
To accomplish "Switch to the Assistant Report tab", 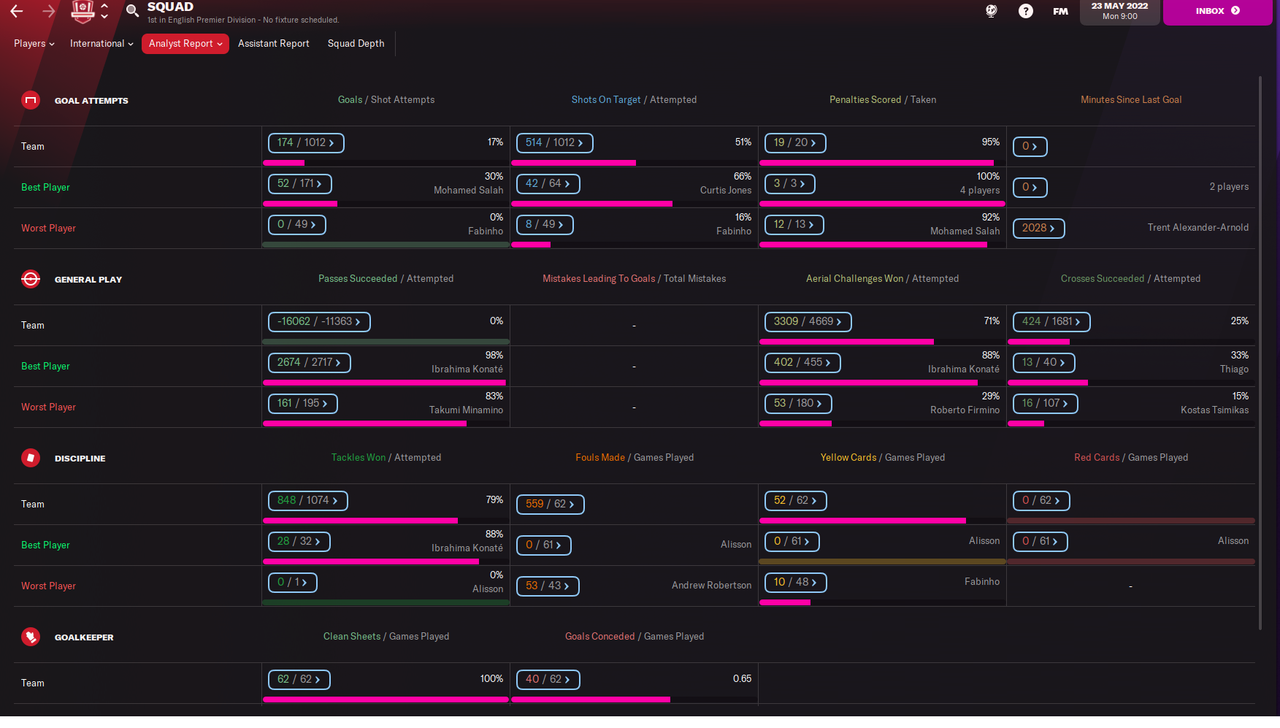I will [x=273, y=44].
